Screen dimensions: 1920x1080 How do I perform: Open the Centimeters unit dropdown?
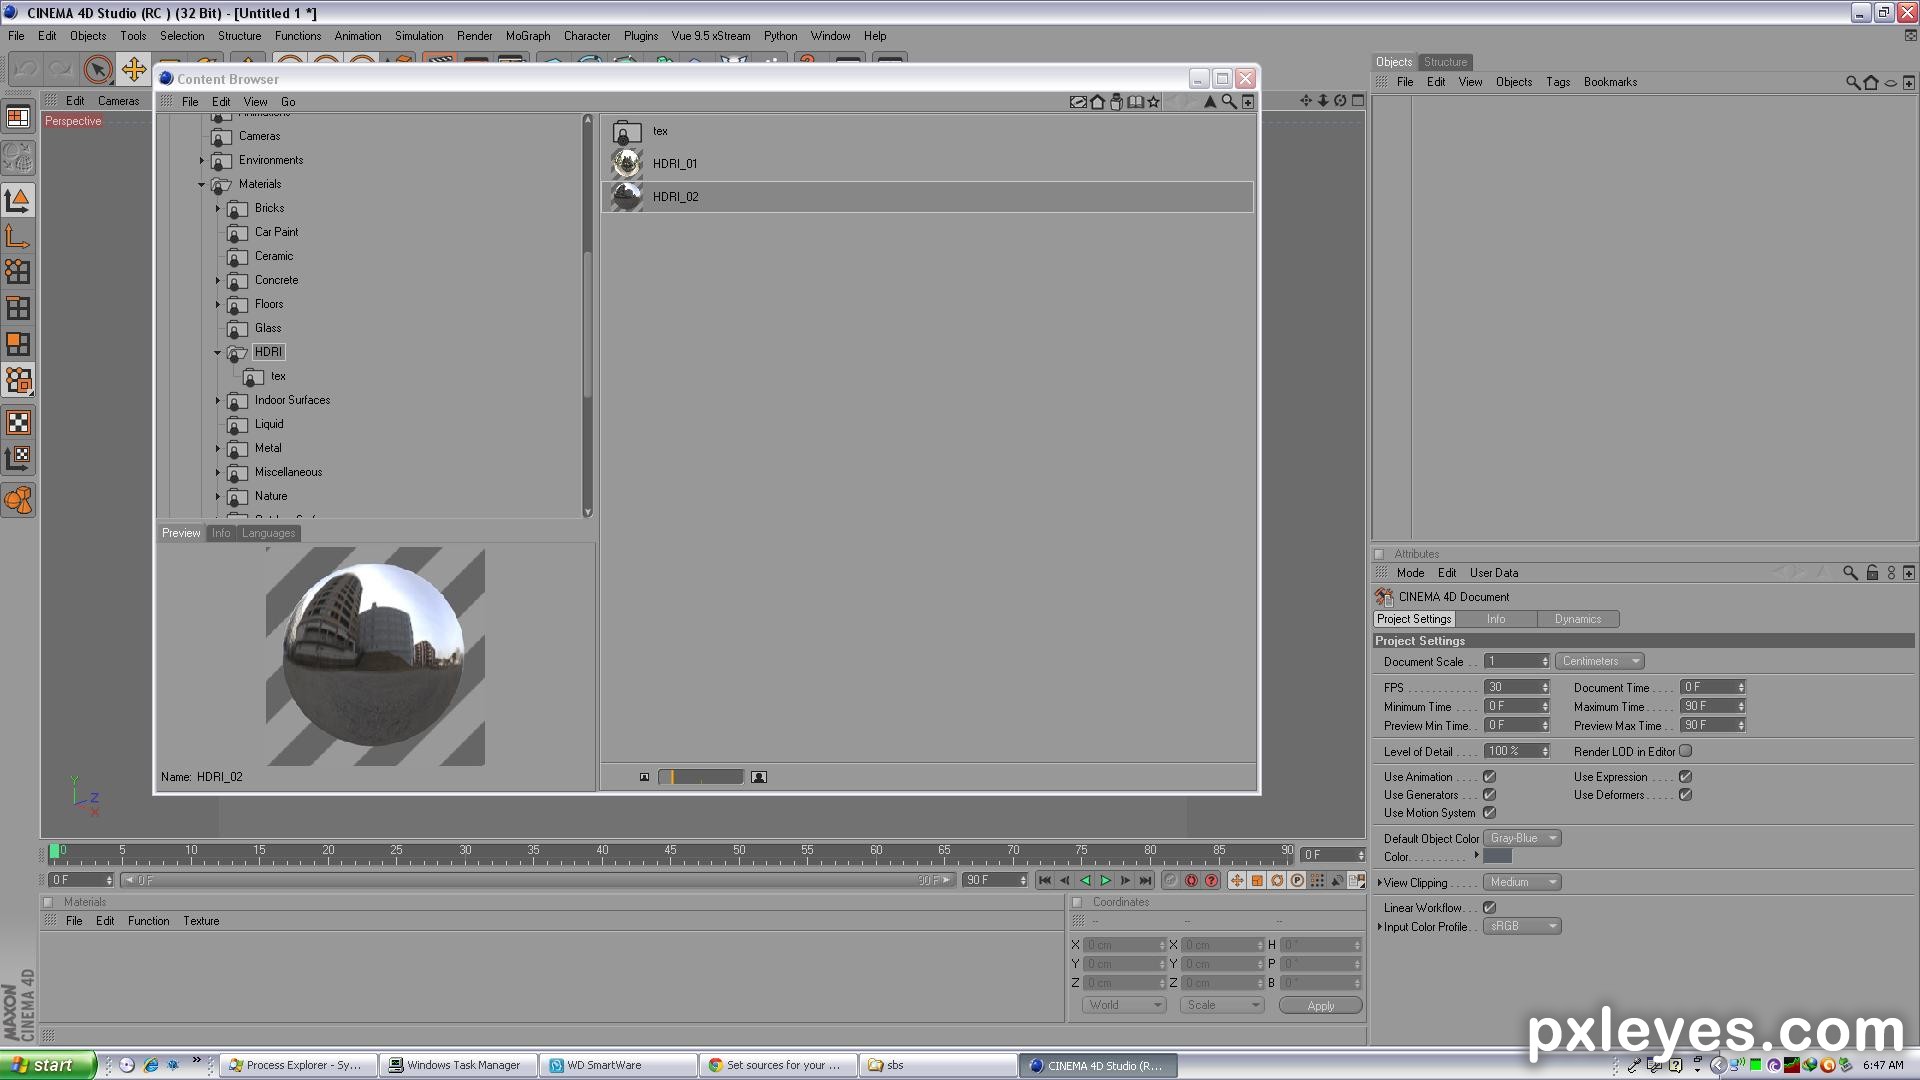pos(1599,661)
